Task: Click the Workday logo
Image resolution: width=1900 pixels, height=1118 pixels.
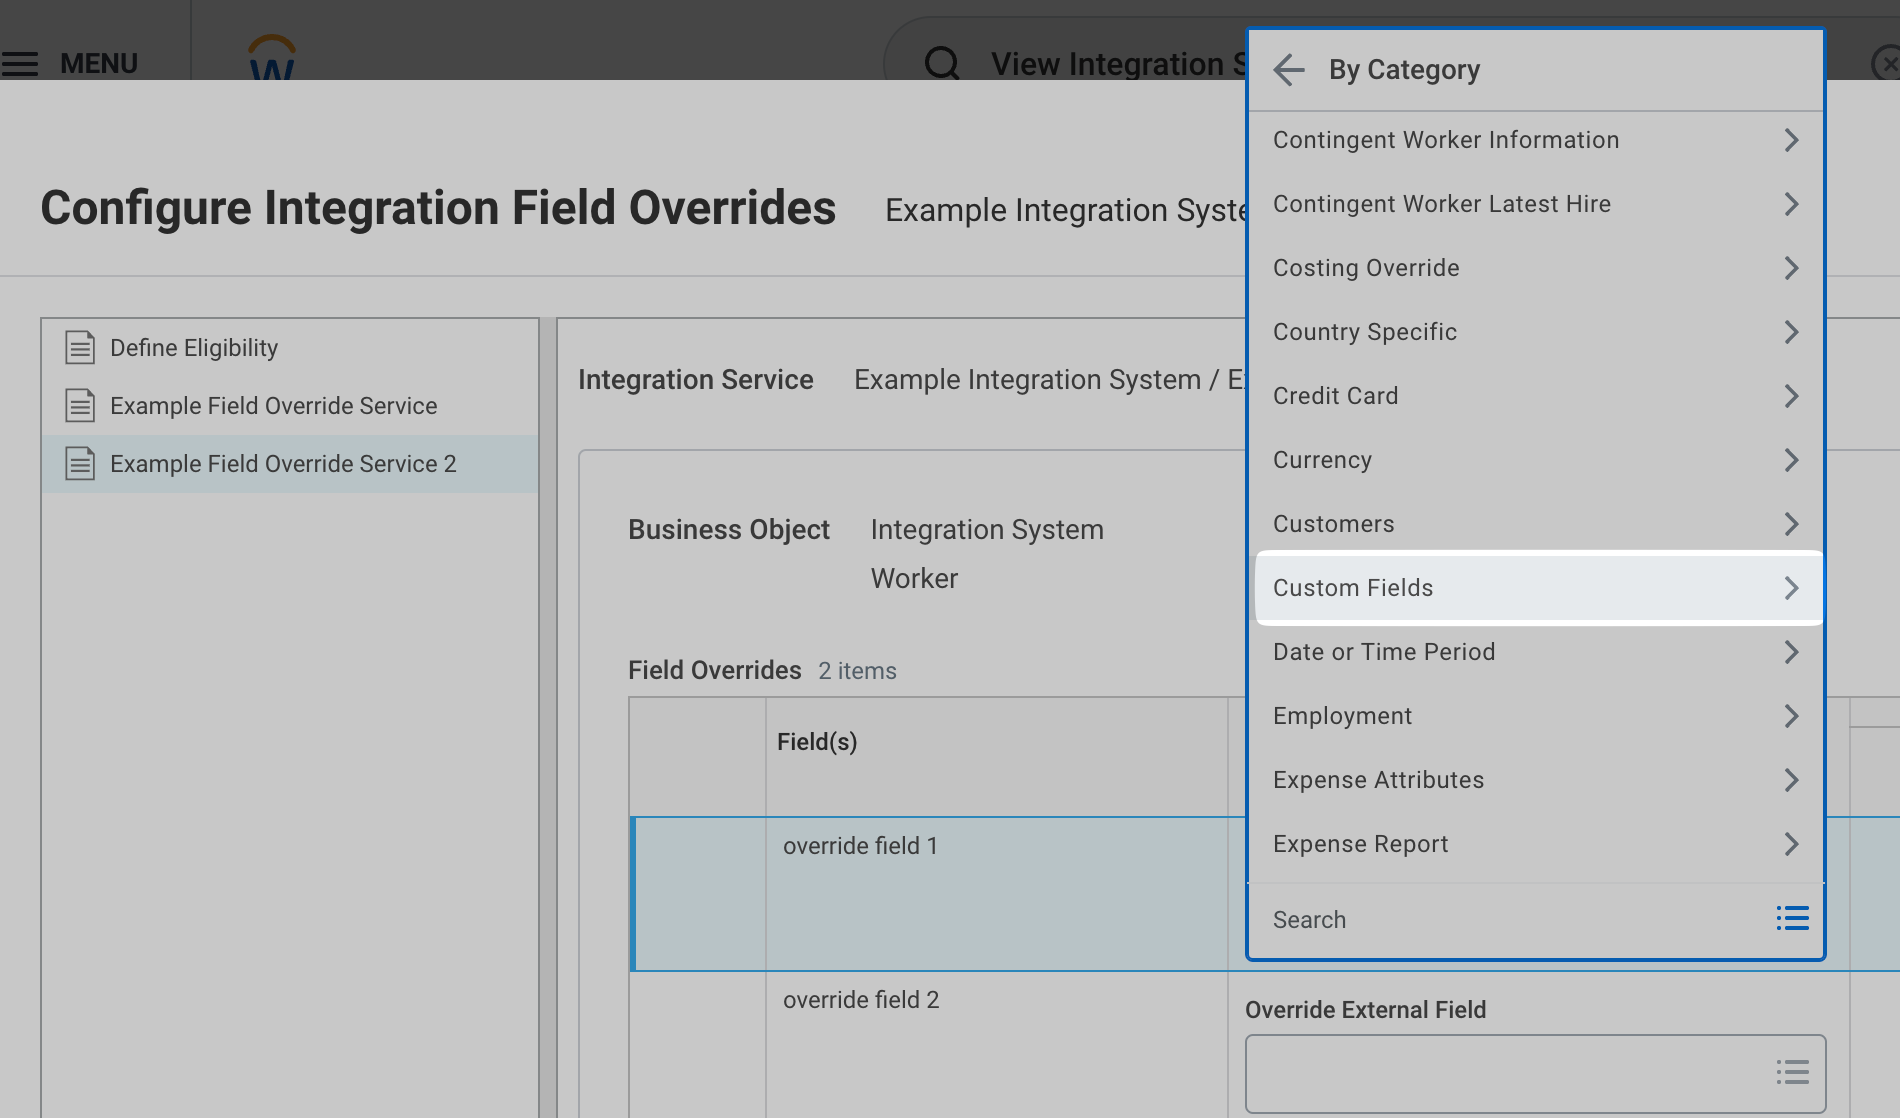Action: (272, 58)
